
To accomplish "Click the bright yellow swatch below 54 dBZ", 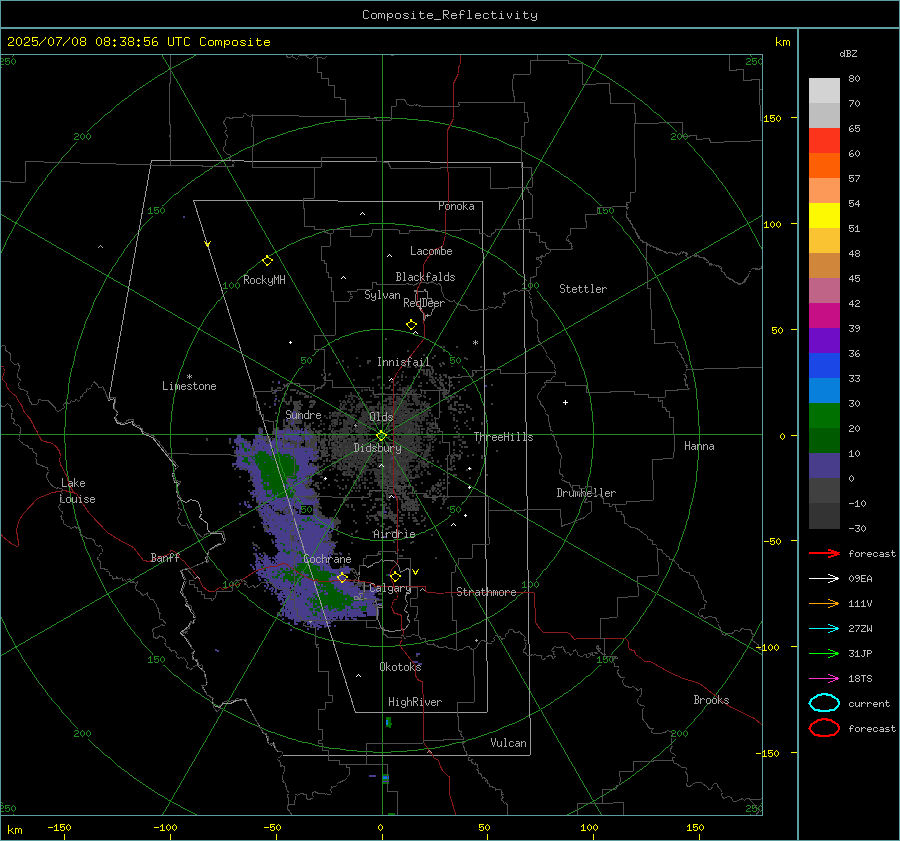I will tap(824, 216).
